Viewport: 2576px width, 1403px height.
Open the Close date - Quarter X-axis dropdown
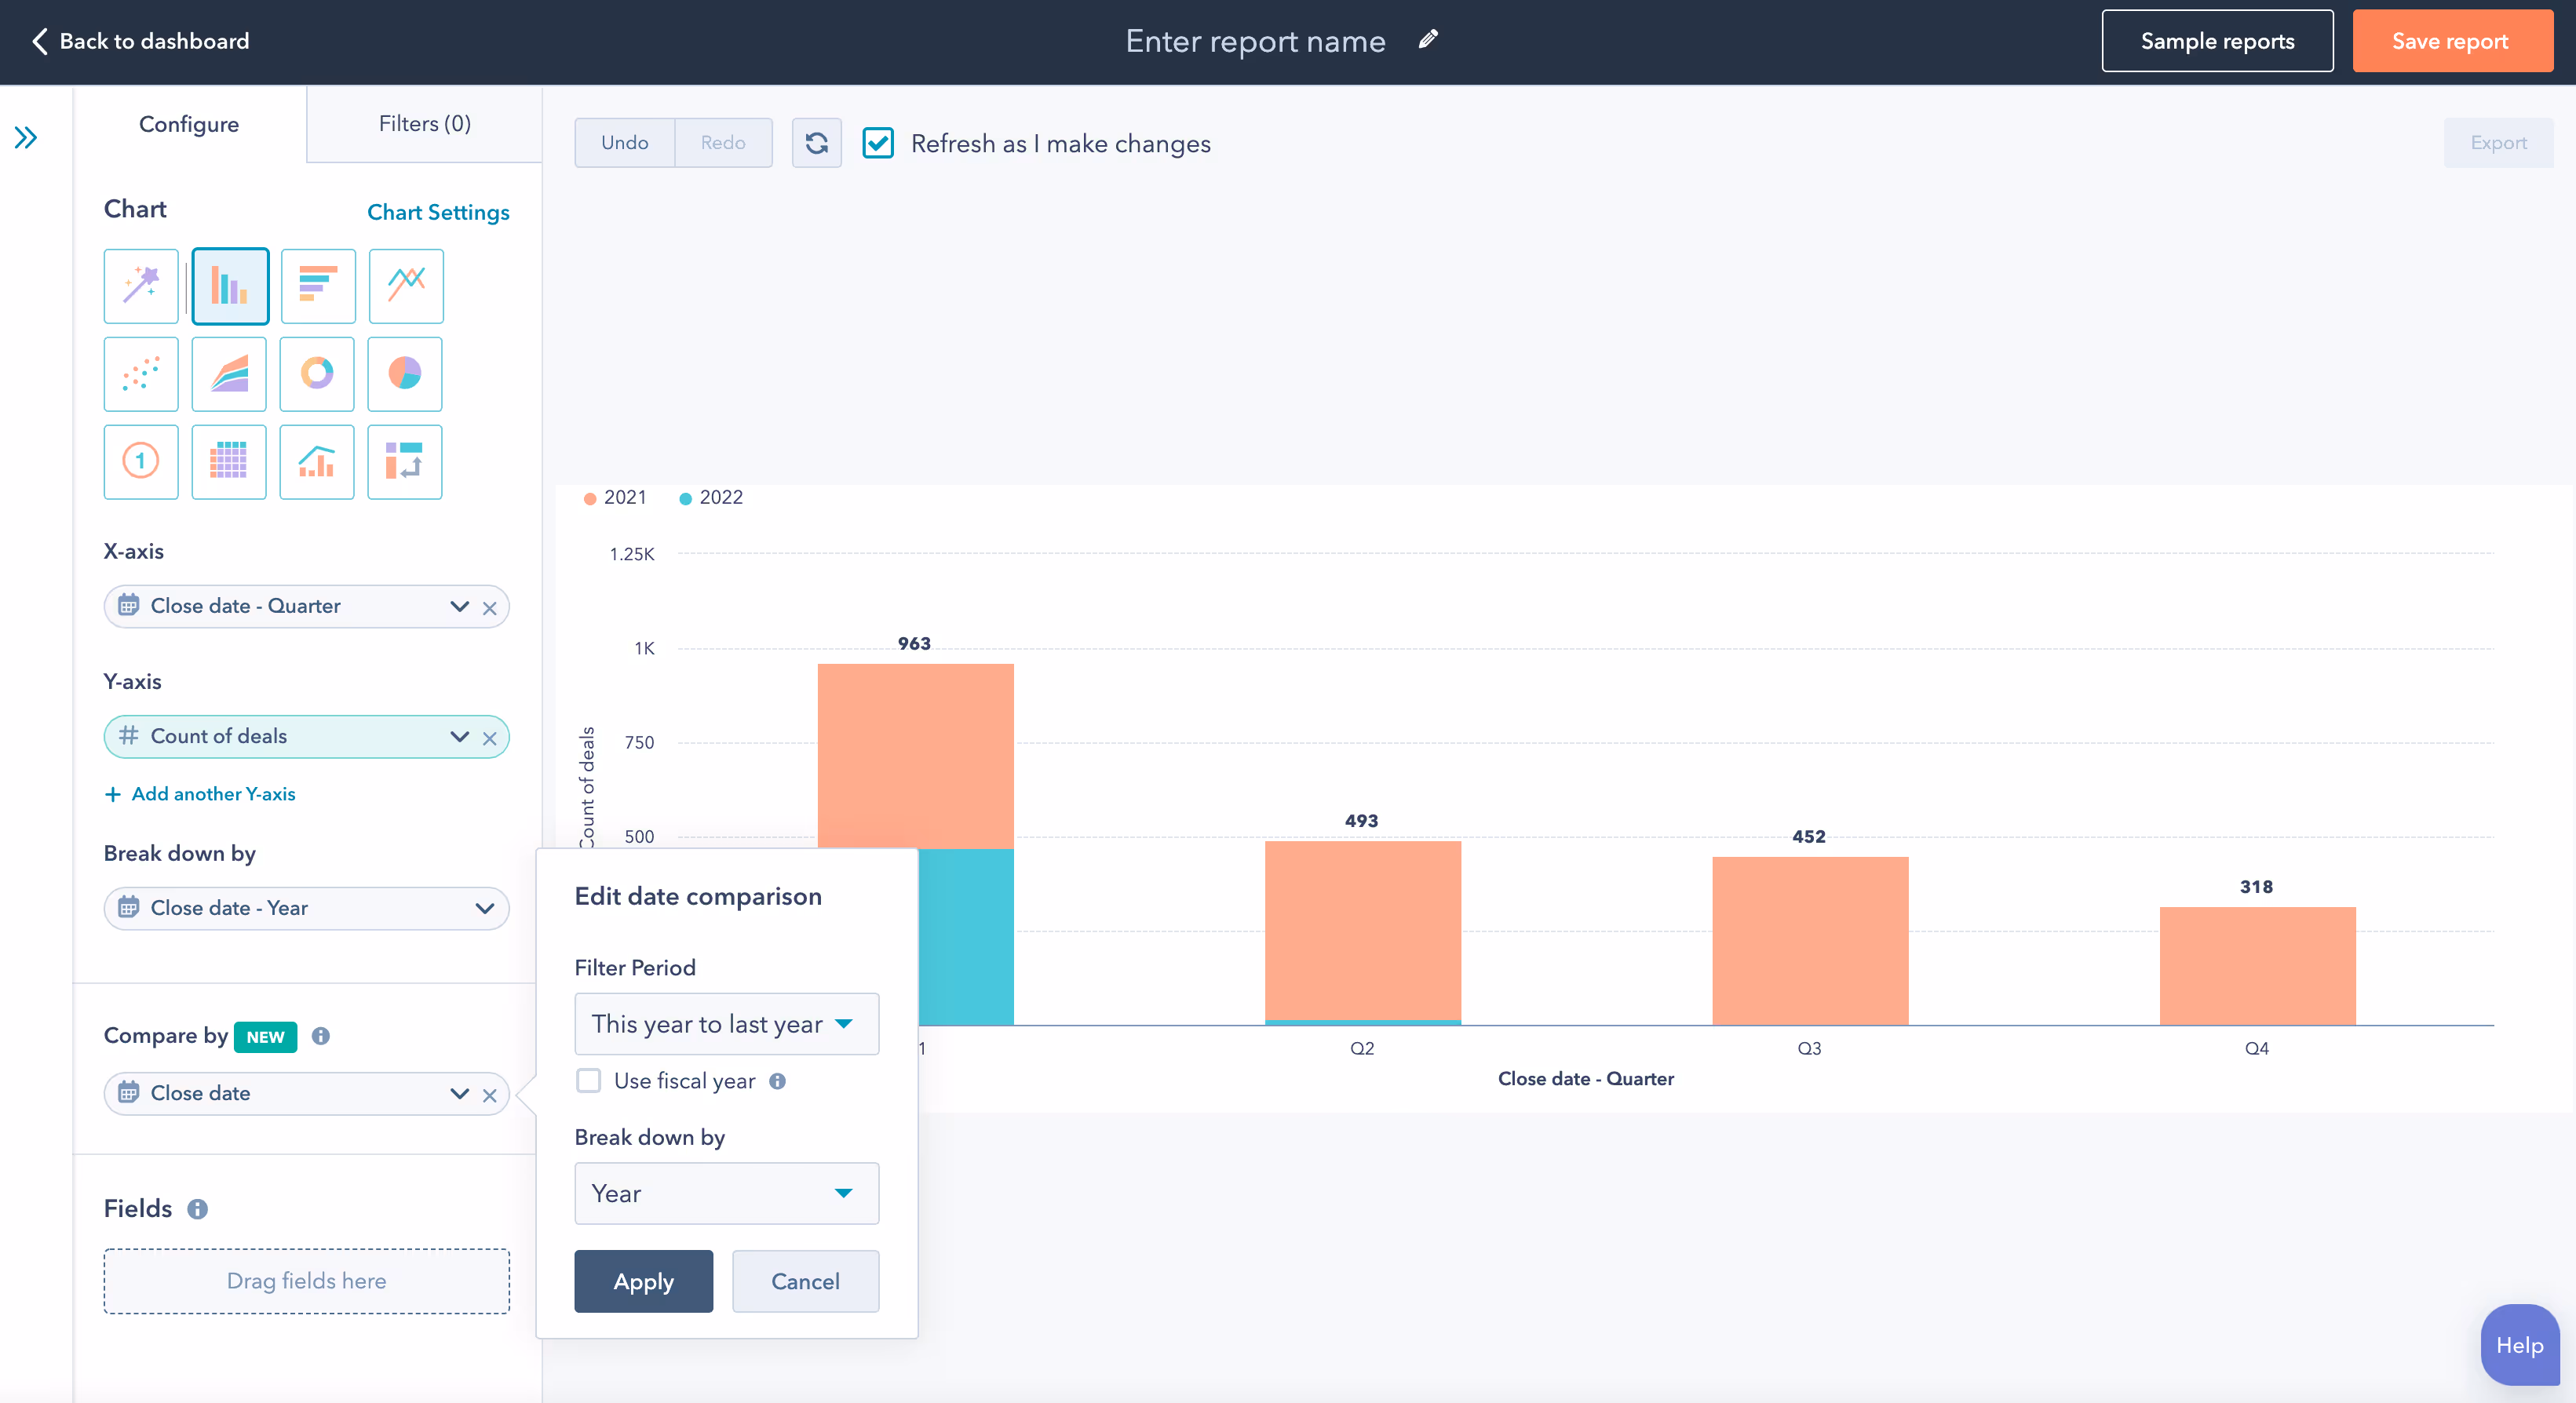459,607
